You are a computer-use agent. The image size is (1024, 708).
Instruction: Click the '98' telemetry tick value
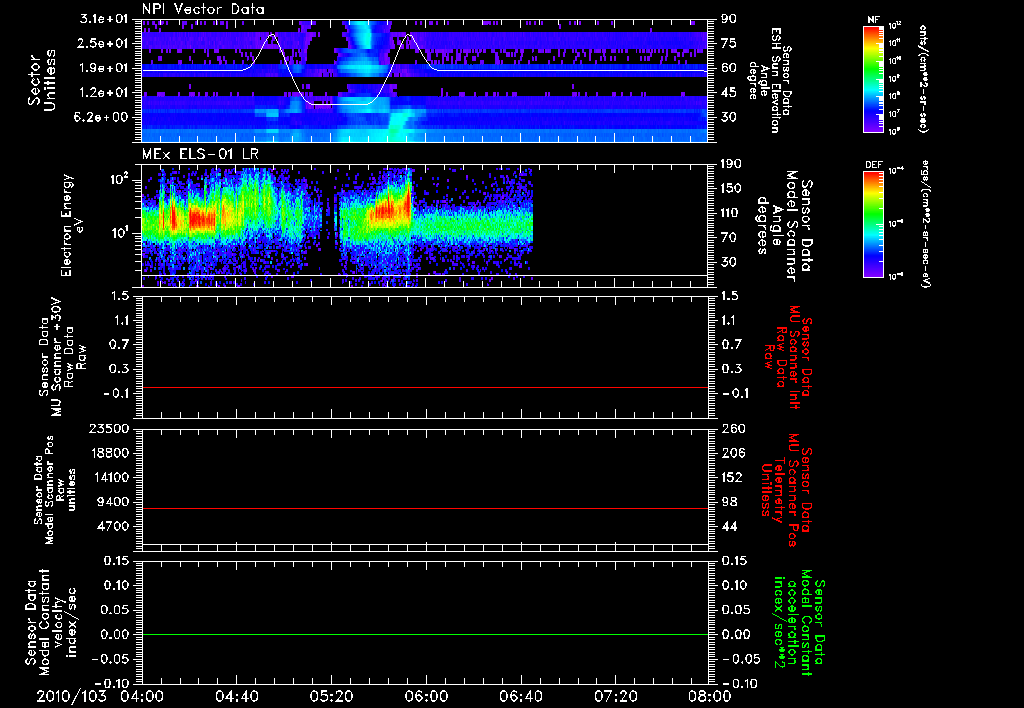(x=728, y=502)
